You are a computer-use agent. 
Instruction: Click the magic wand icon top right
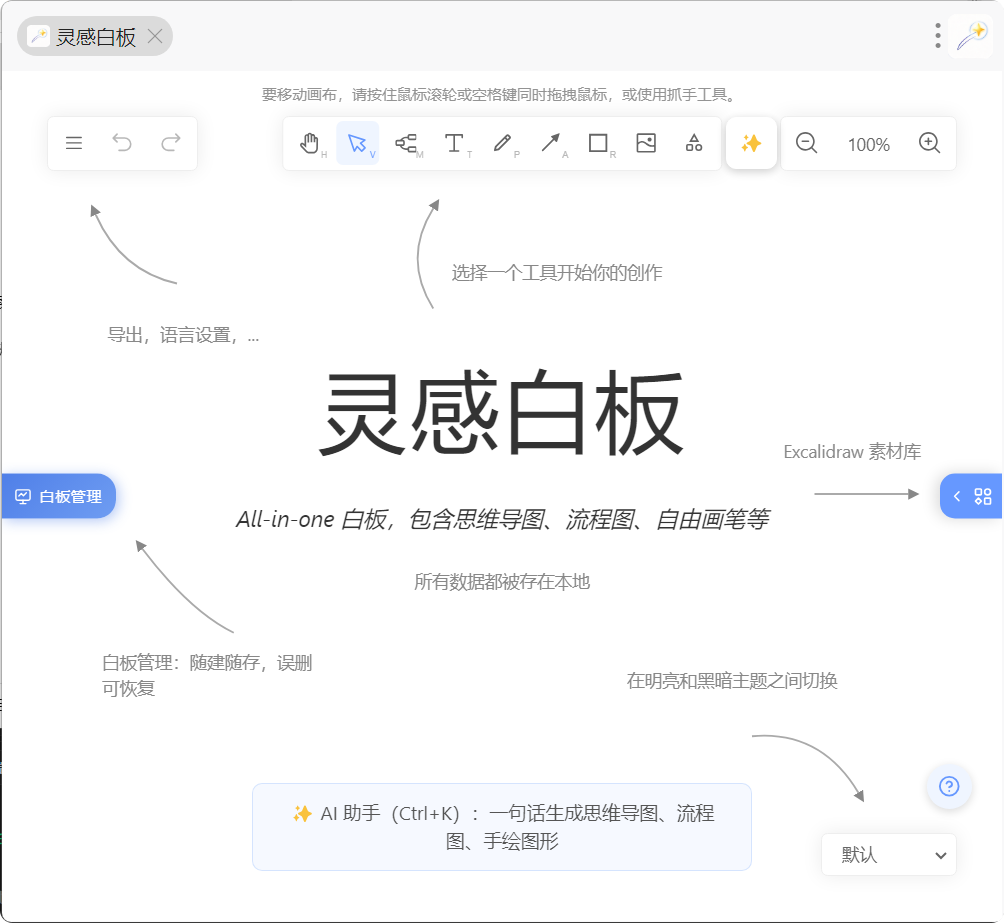(971, 36)
